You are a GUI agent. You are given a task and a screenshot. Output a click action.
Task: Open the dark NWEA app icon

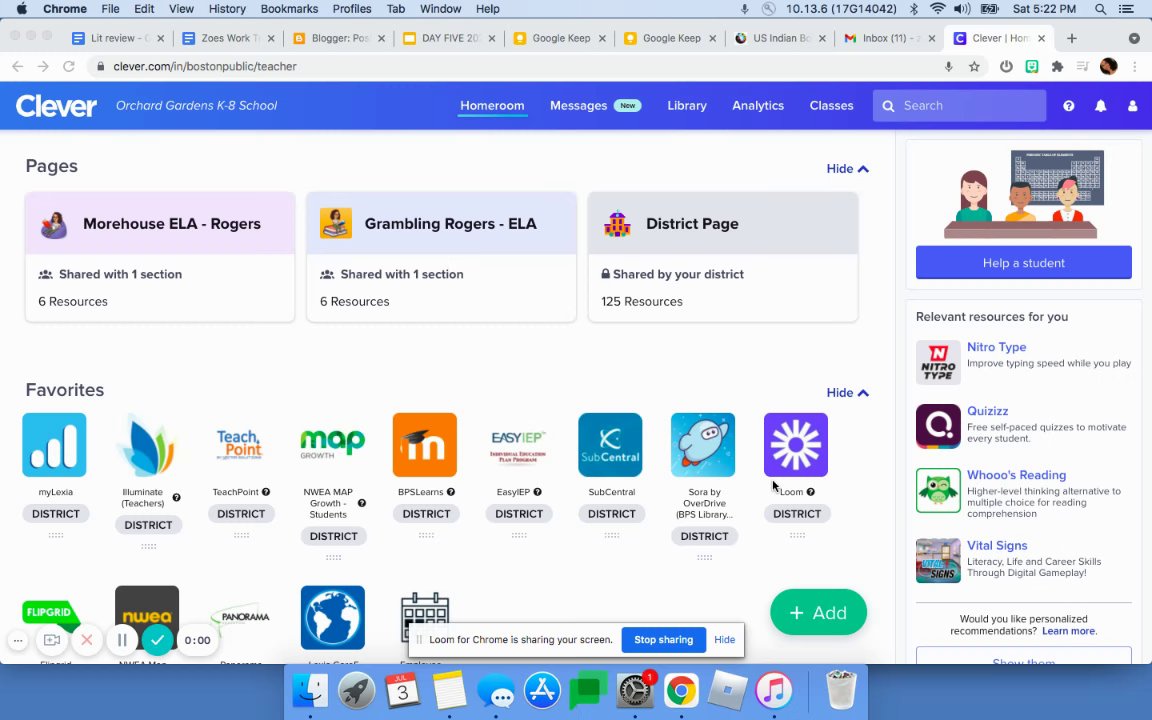(x=147, y=617)
